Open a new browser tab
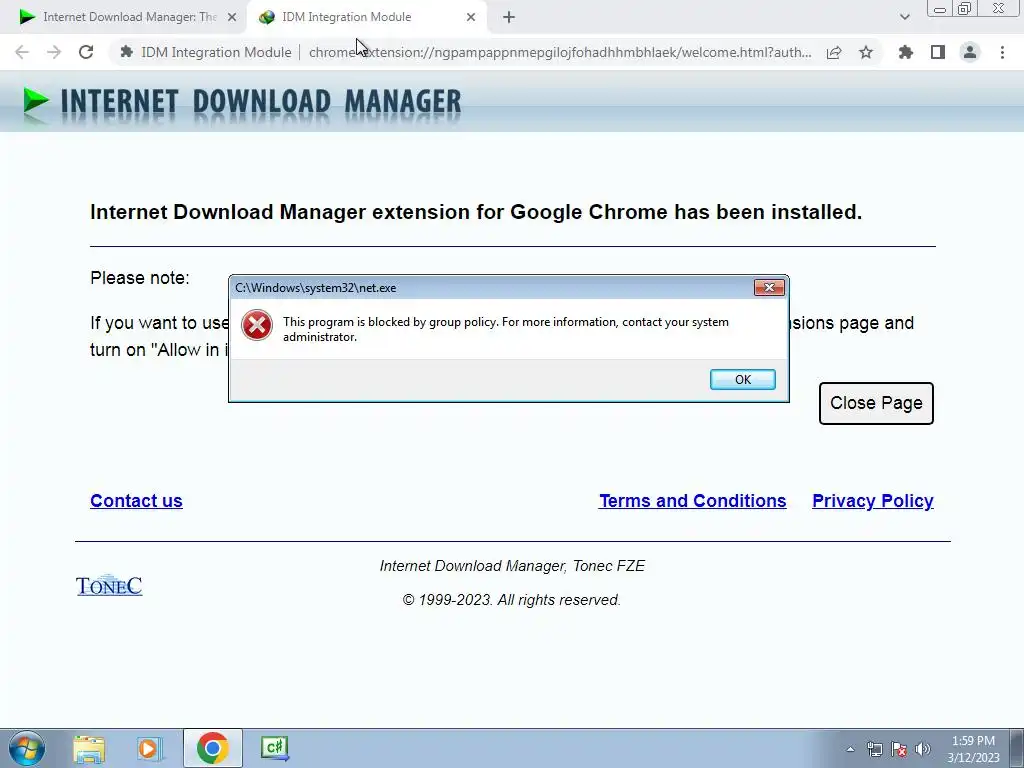 pyautogui.click(x=509, y=18)
